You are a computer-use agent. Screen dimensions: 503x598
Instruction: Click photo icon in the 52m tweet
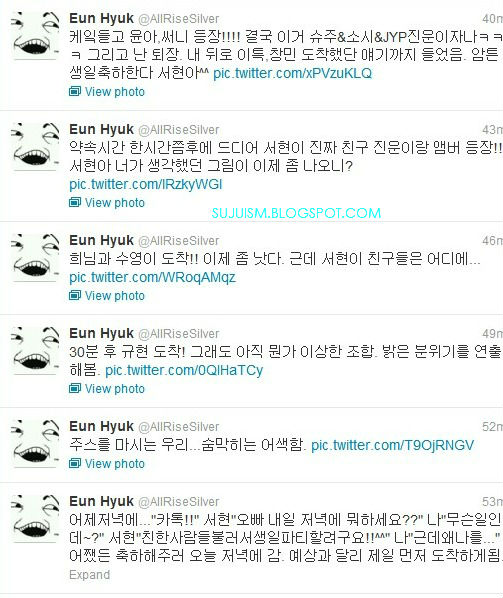point(75,464)
